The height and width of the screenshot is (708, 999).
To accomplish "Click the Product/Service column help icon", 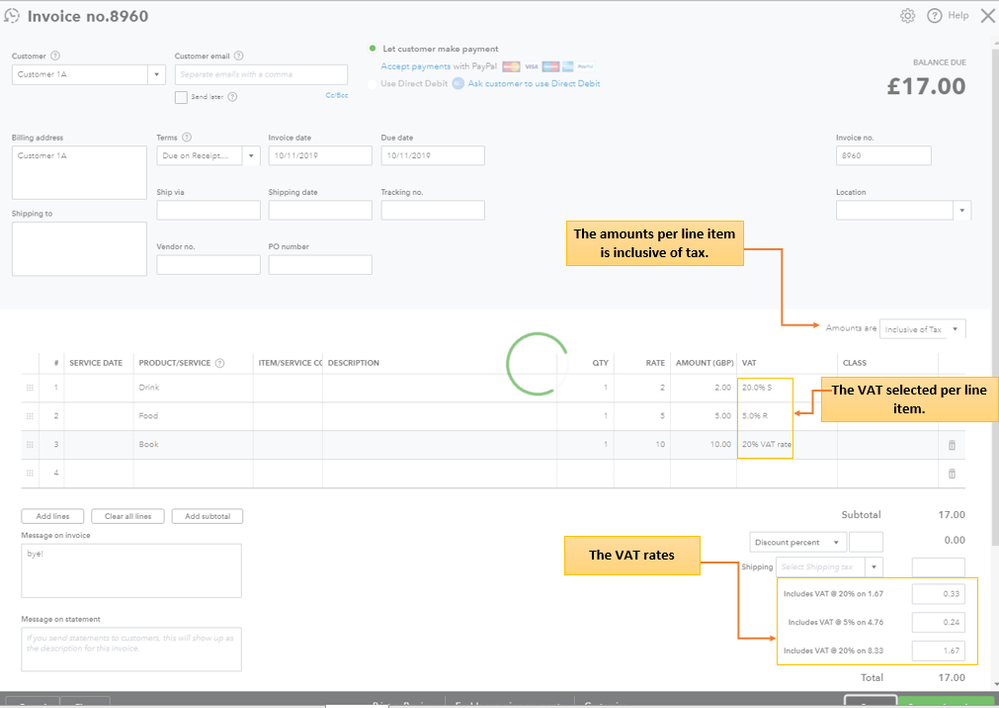I will pyautogui.click(x=220, y=363).
